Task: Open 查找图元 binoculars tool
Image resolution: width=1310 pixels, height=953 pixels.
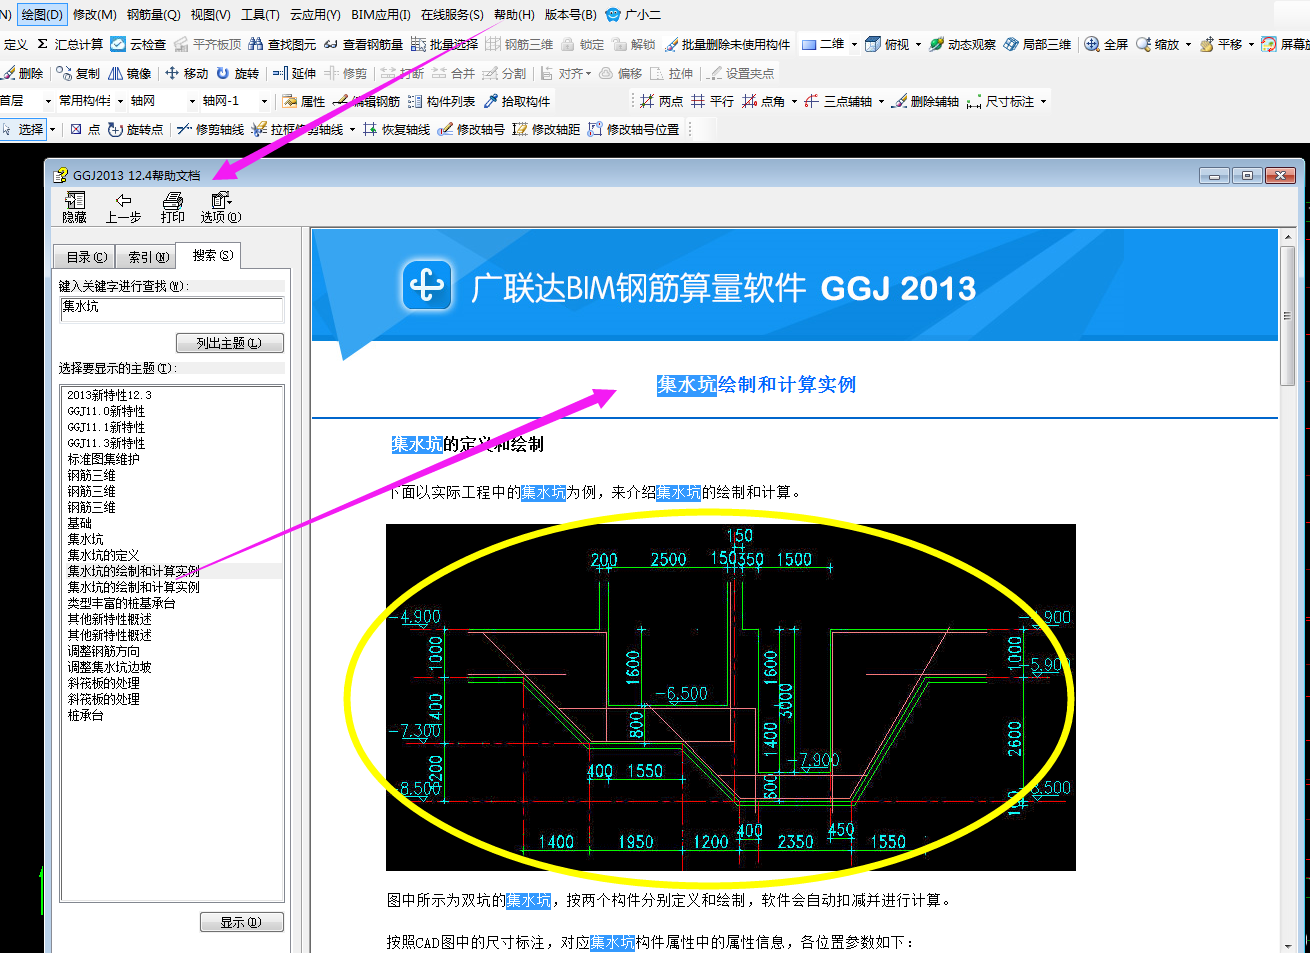Action: coord(282,44)
